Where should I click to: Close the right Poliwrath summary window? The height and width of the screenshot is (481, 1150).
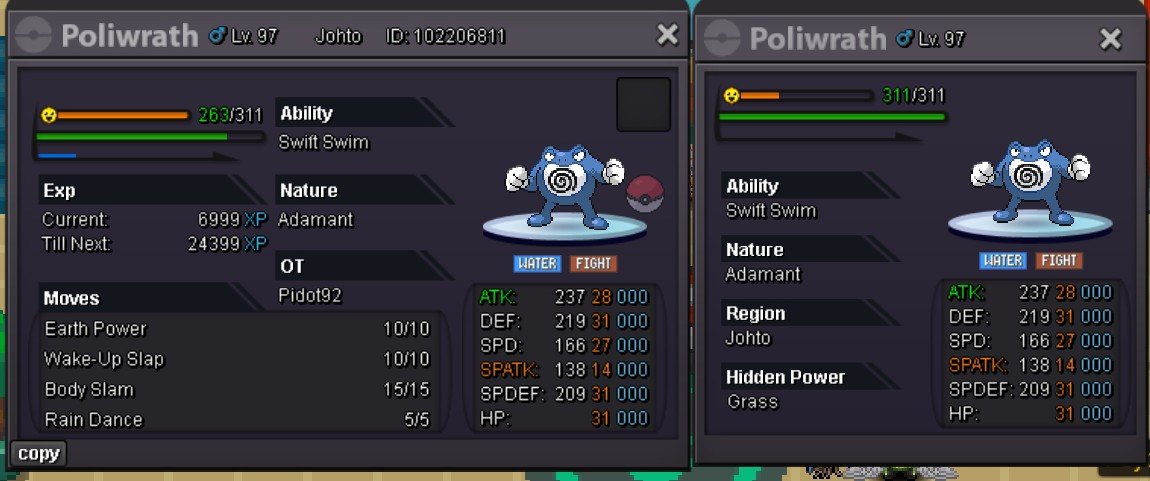tap(1110, 39)
